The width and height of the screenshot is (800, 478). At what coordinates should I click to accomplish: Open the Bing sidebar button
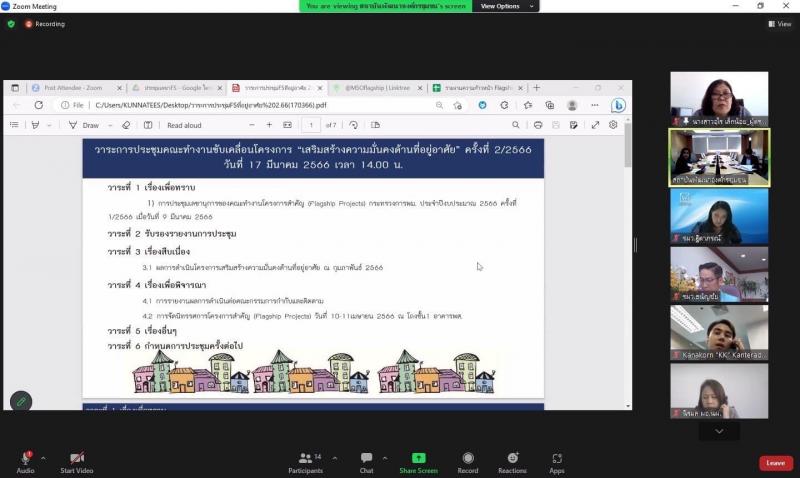tap(618, 105)
